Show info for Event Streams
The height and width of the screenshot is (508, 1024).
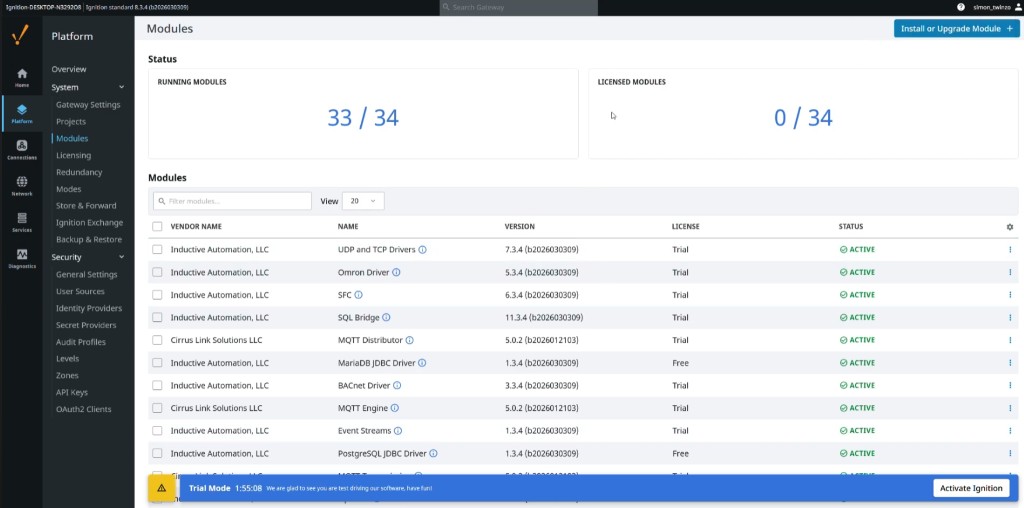[398, 430]
